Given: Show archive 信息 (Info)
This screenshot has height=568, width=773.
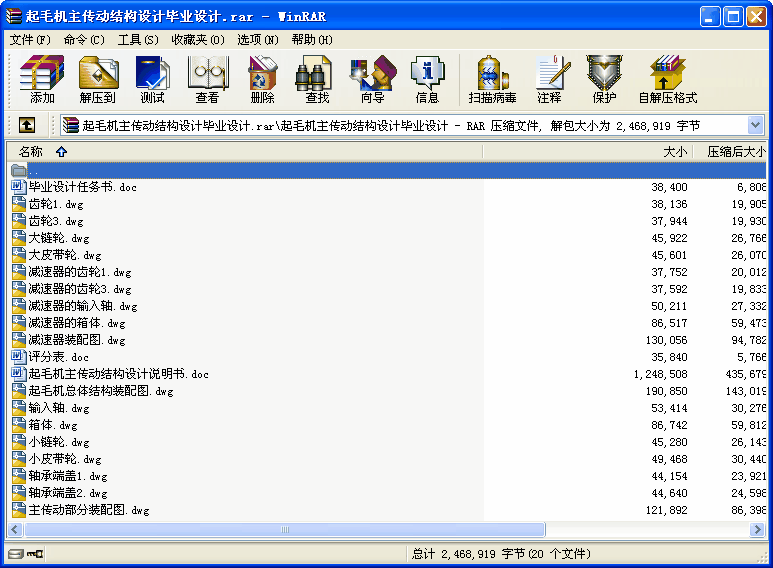Looking at the screenshot, I should click(427, 80).
